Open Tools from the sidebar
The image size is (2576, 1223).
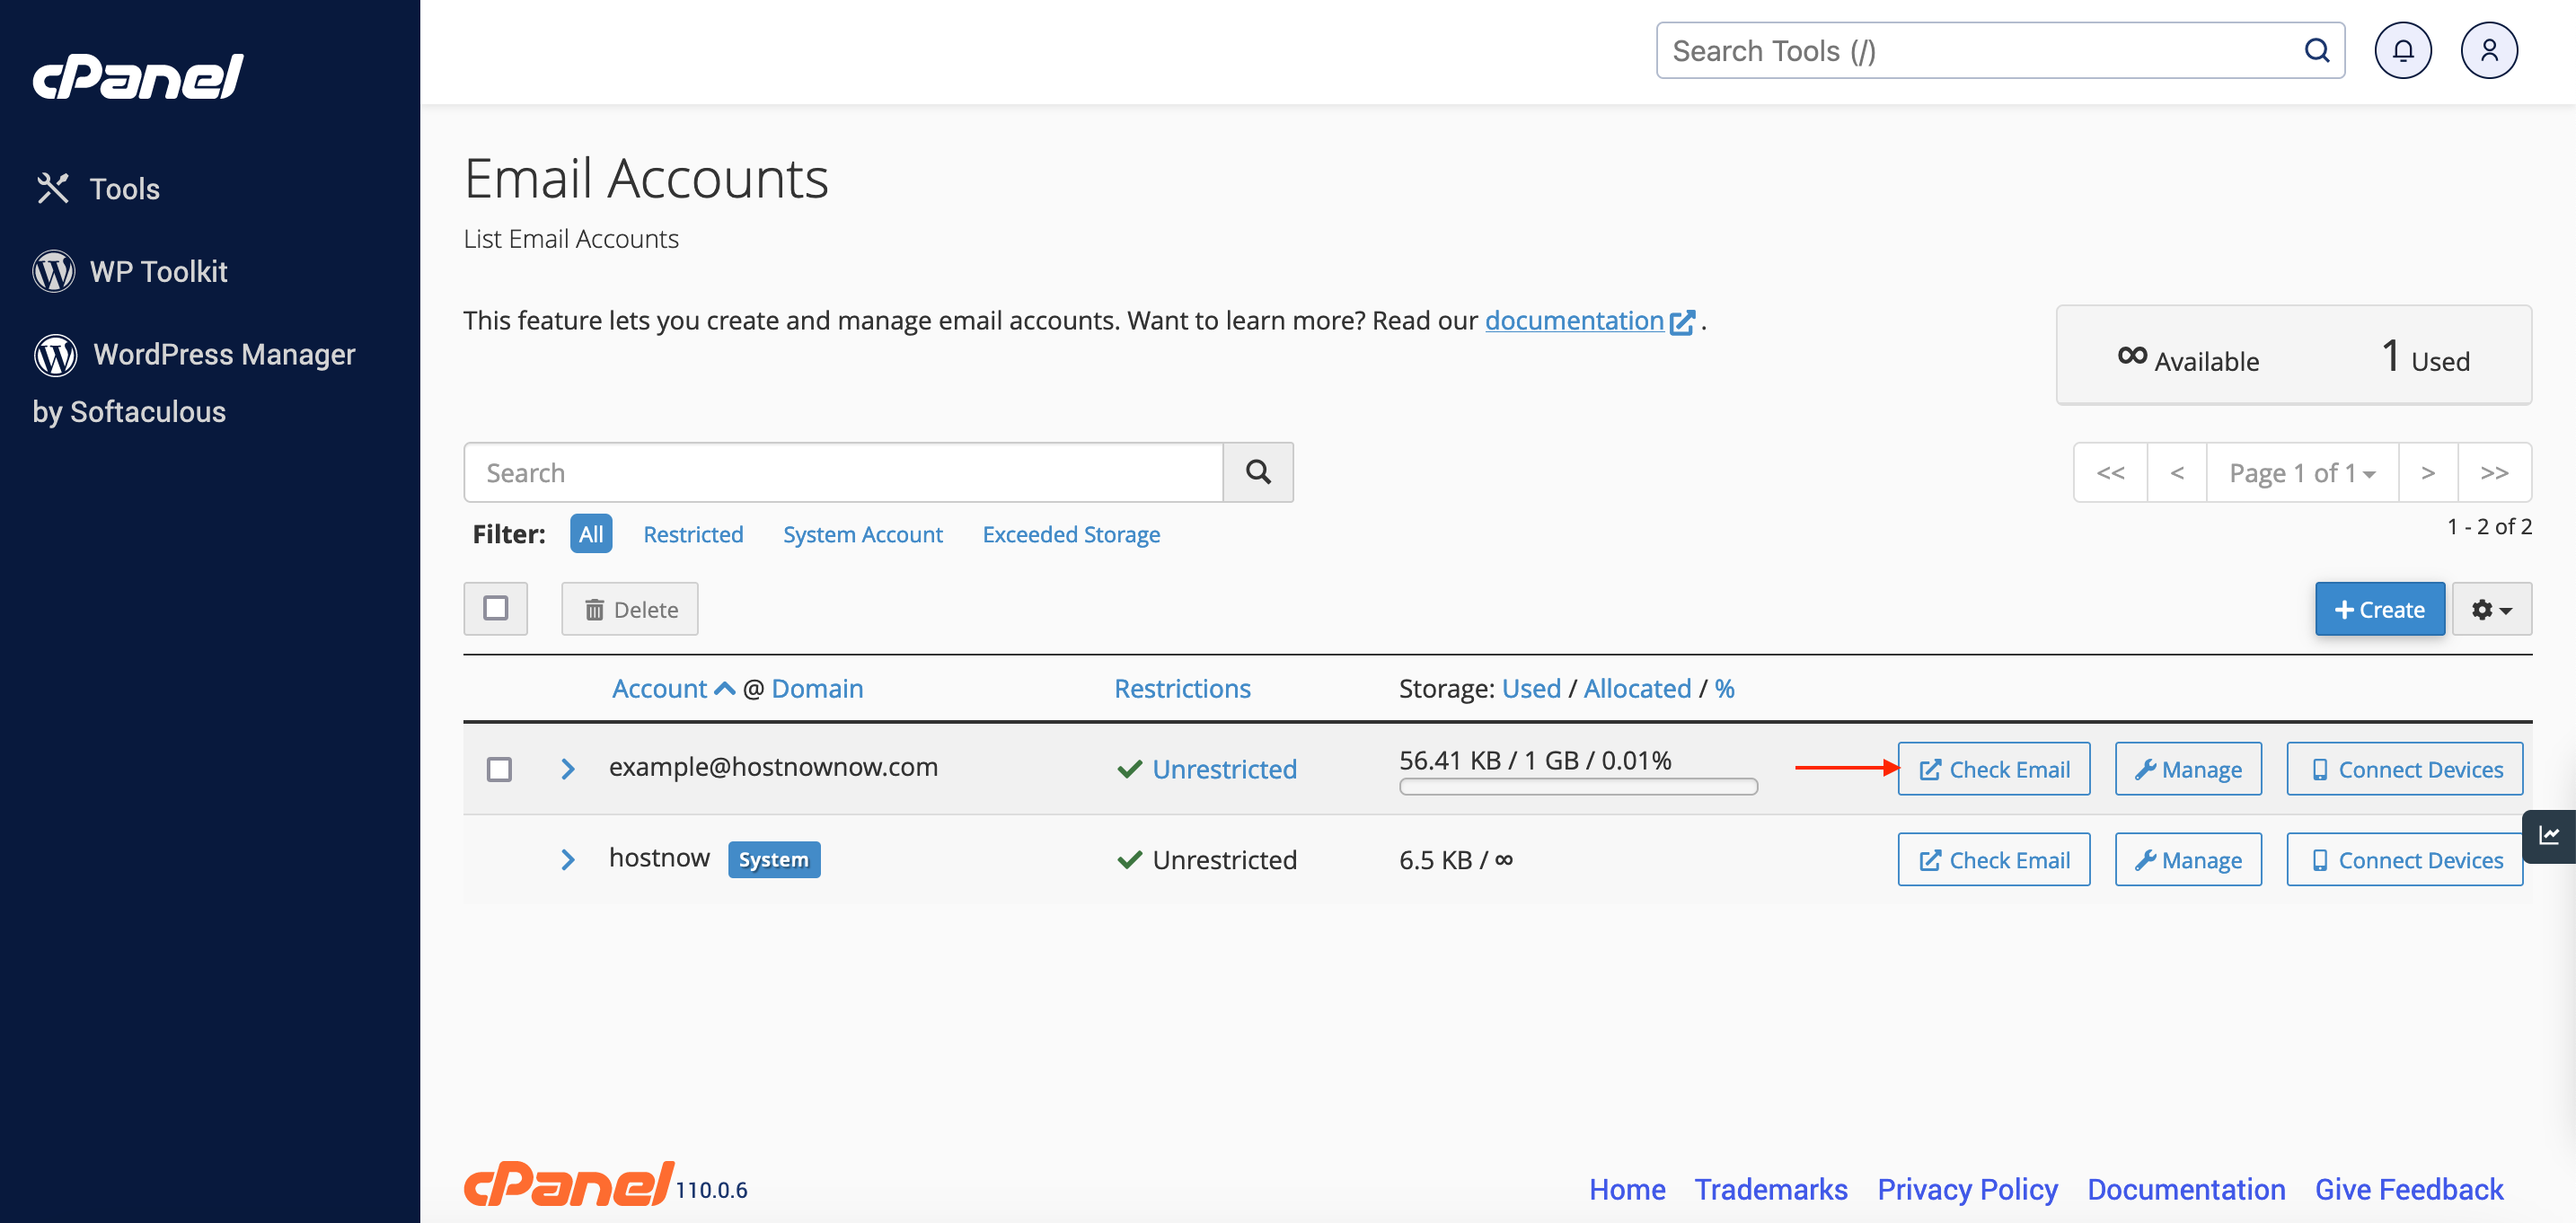(98, 188)
